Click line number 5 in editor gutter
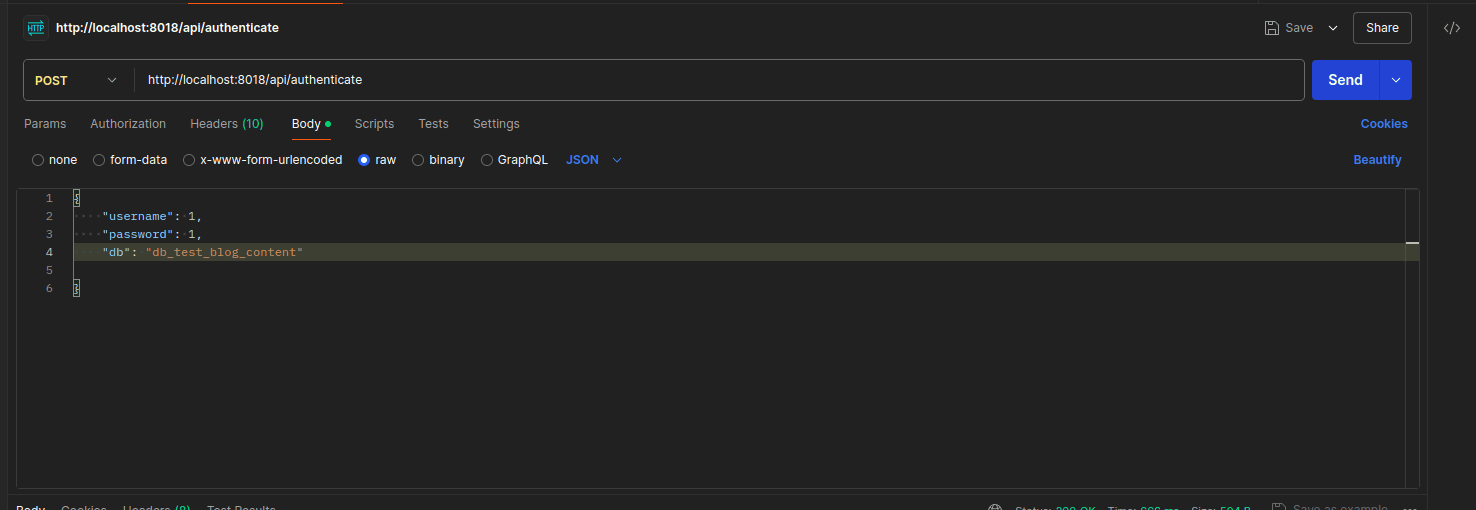The image size is (1476, 510). (x=49, y=270)
